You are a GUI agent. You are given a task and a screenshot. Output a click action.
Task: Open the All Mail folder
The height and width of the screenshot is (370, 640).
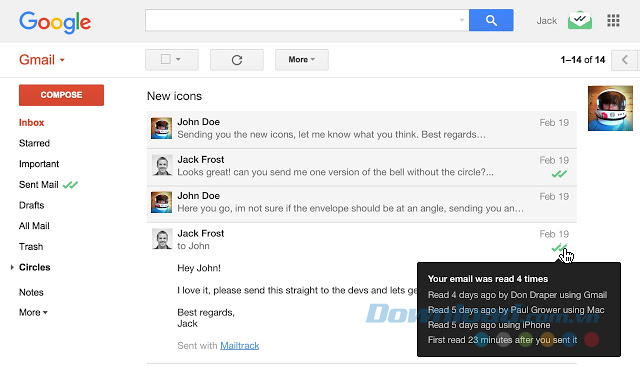(34, 226)
